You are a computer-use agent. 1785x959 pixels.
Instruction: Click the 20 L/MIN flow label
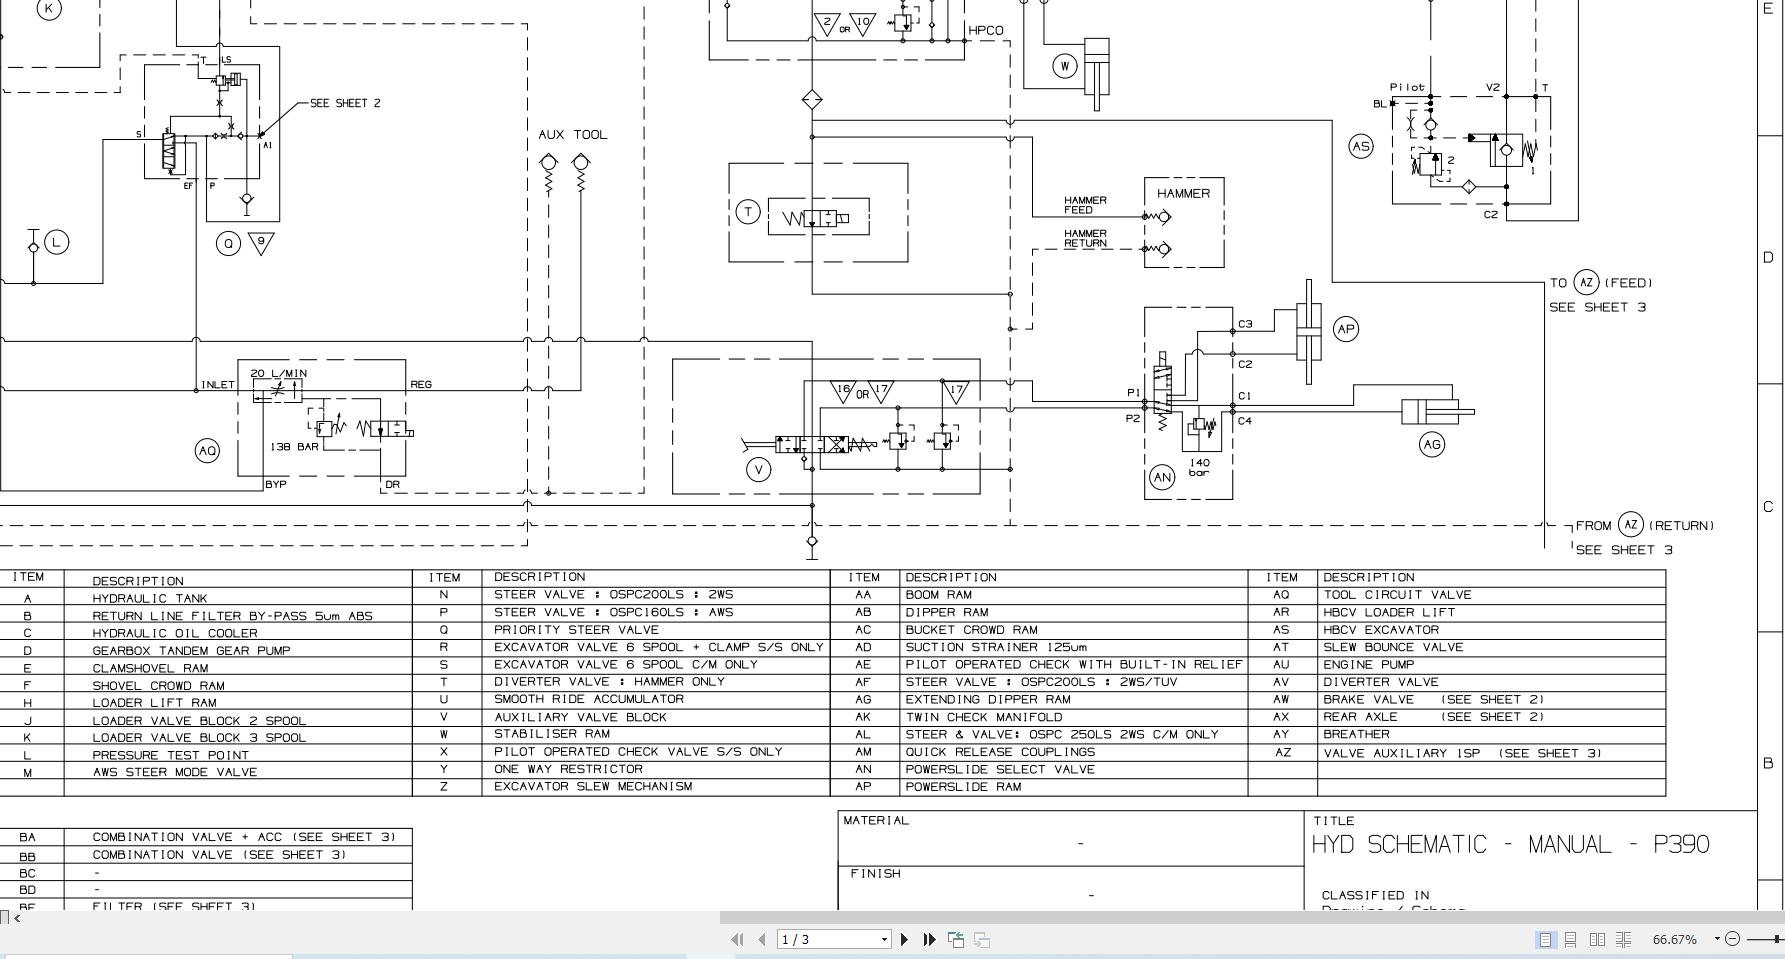point(278,373)
